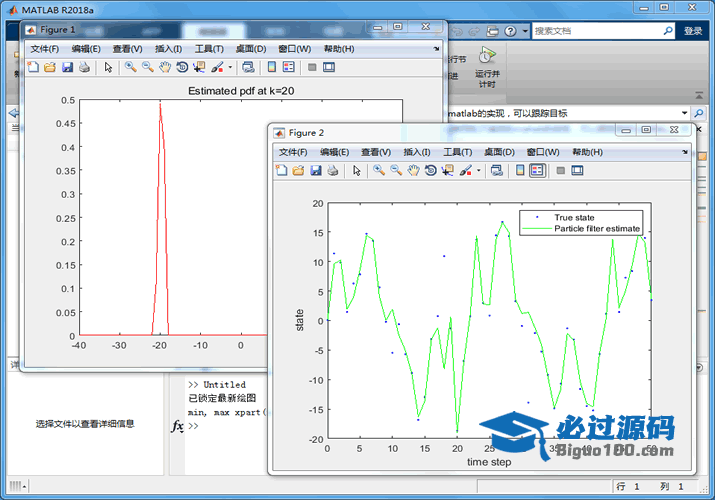Open 工具(T) menu in Figure 2

457,152
